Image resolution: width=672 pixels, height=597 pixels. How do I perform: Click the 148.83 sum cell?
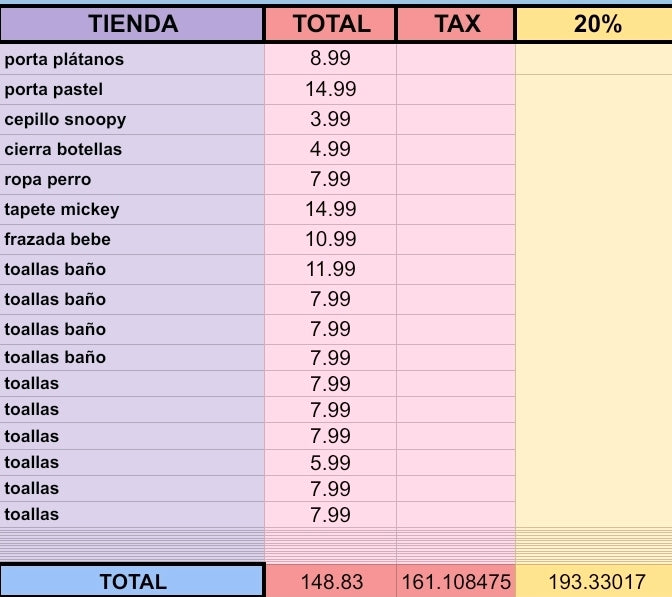pyautogui.click(x=330, y=581)
